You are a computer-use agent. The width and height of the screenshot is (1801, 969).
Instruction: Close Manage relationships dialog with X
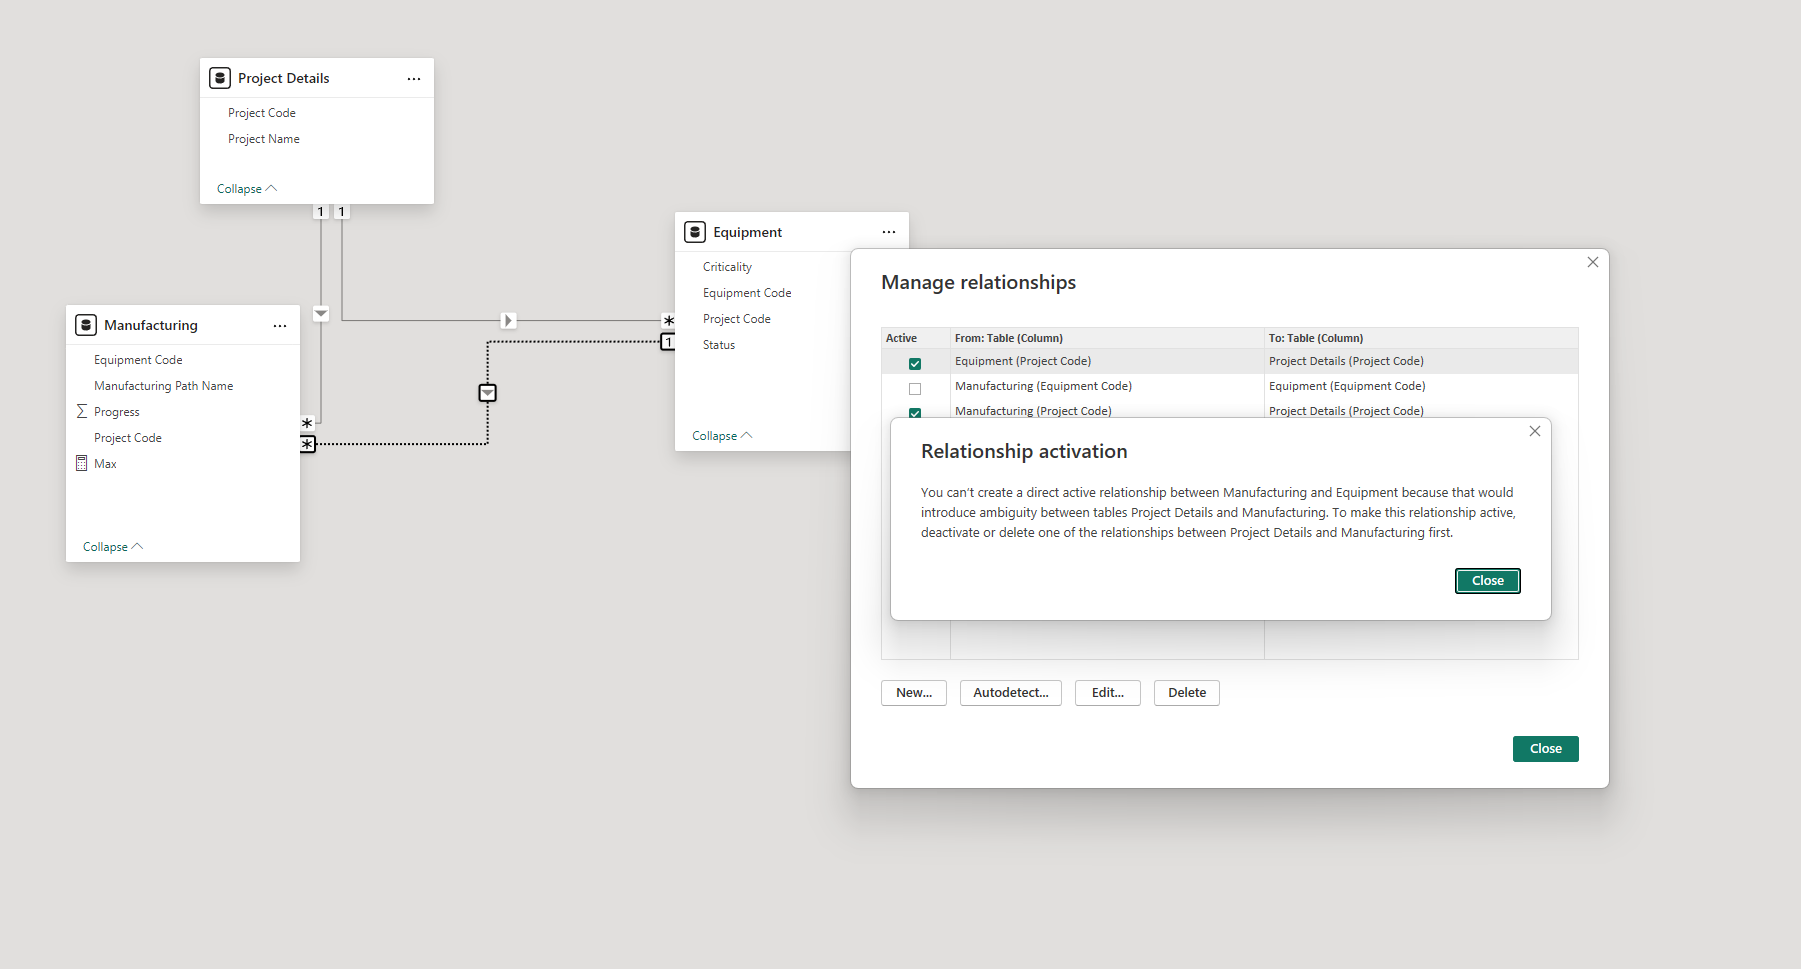1593,262
